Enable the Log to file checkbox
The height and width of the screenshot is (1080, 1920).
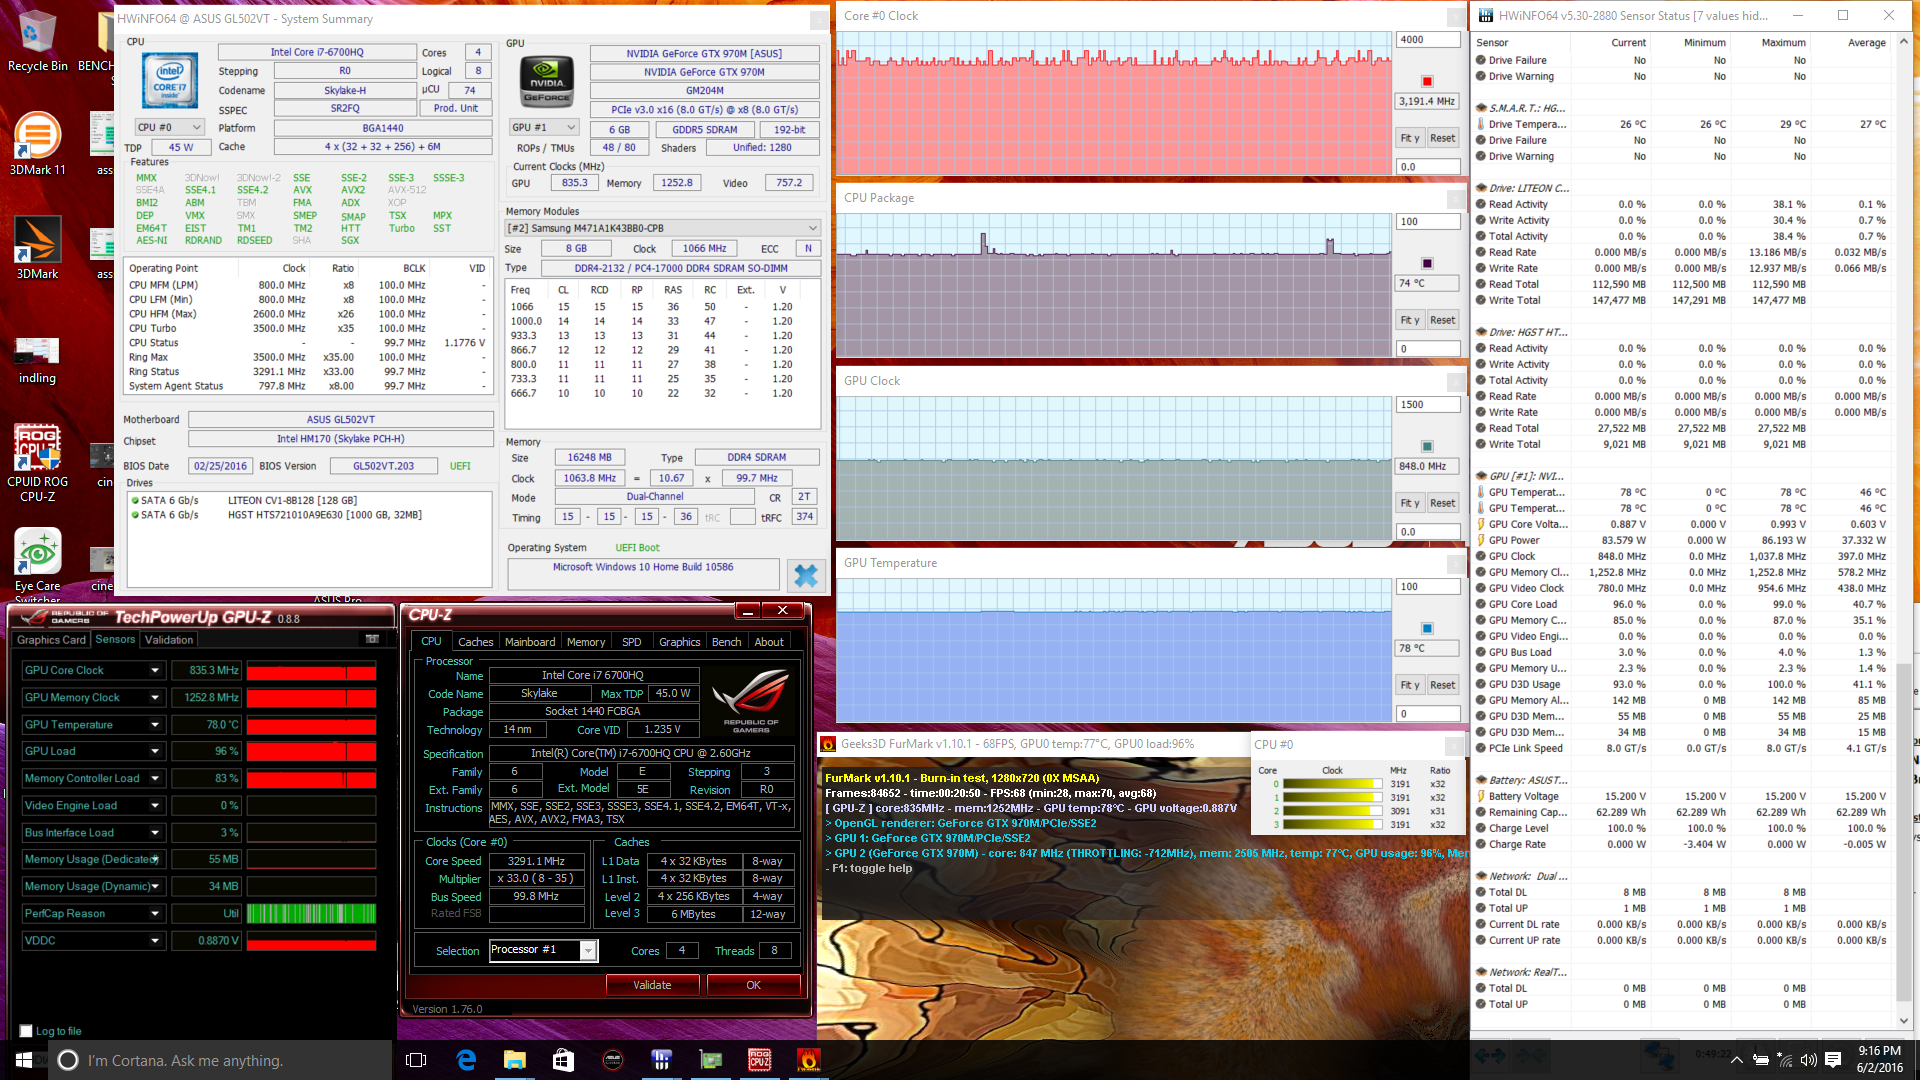pos(26,1031)
